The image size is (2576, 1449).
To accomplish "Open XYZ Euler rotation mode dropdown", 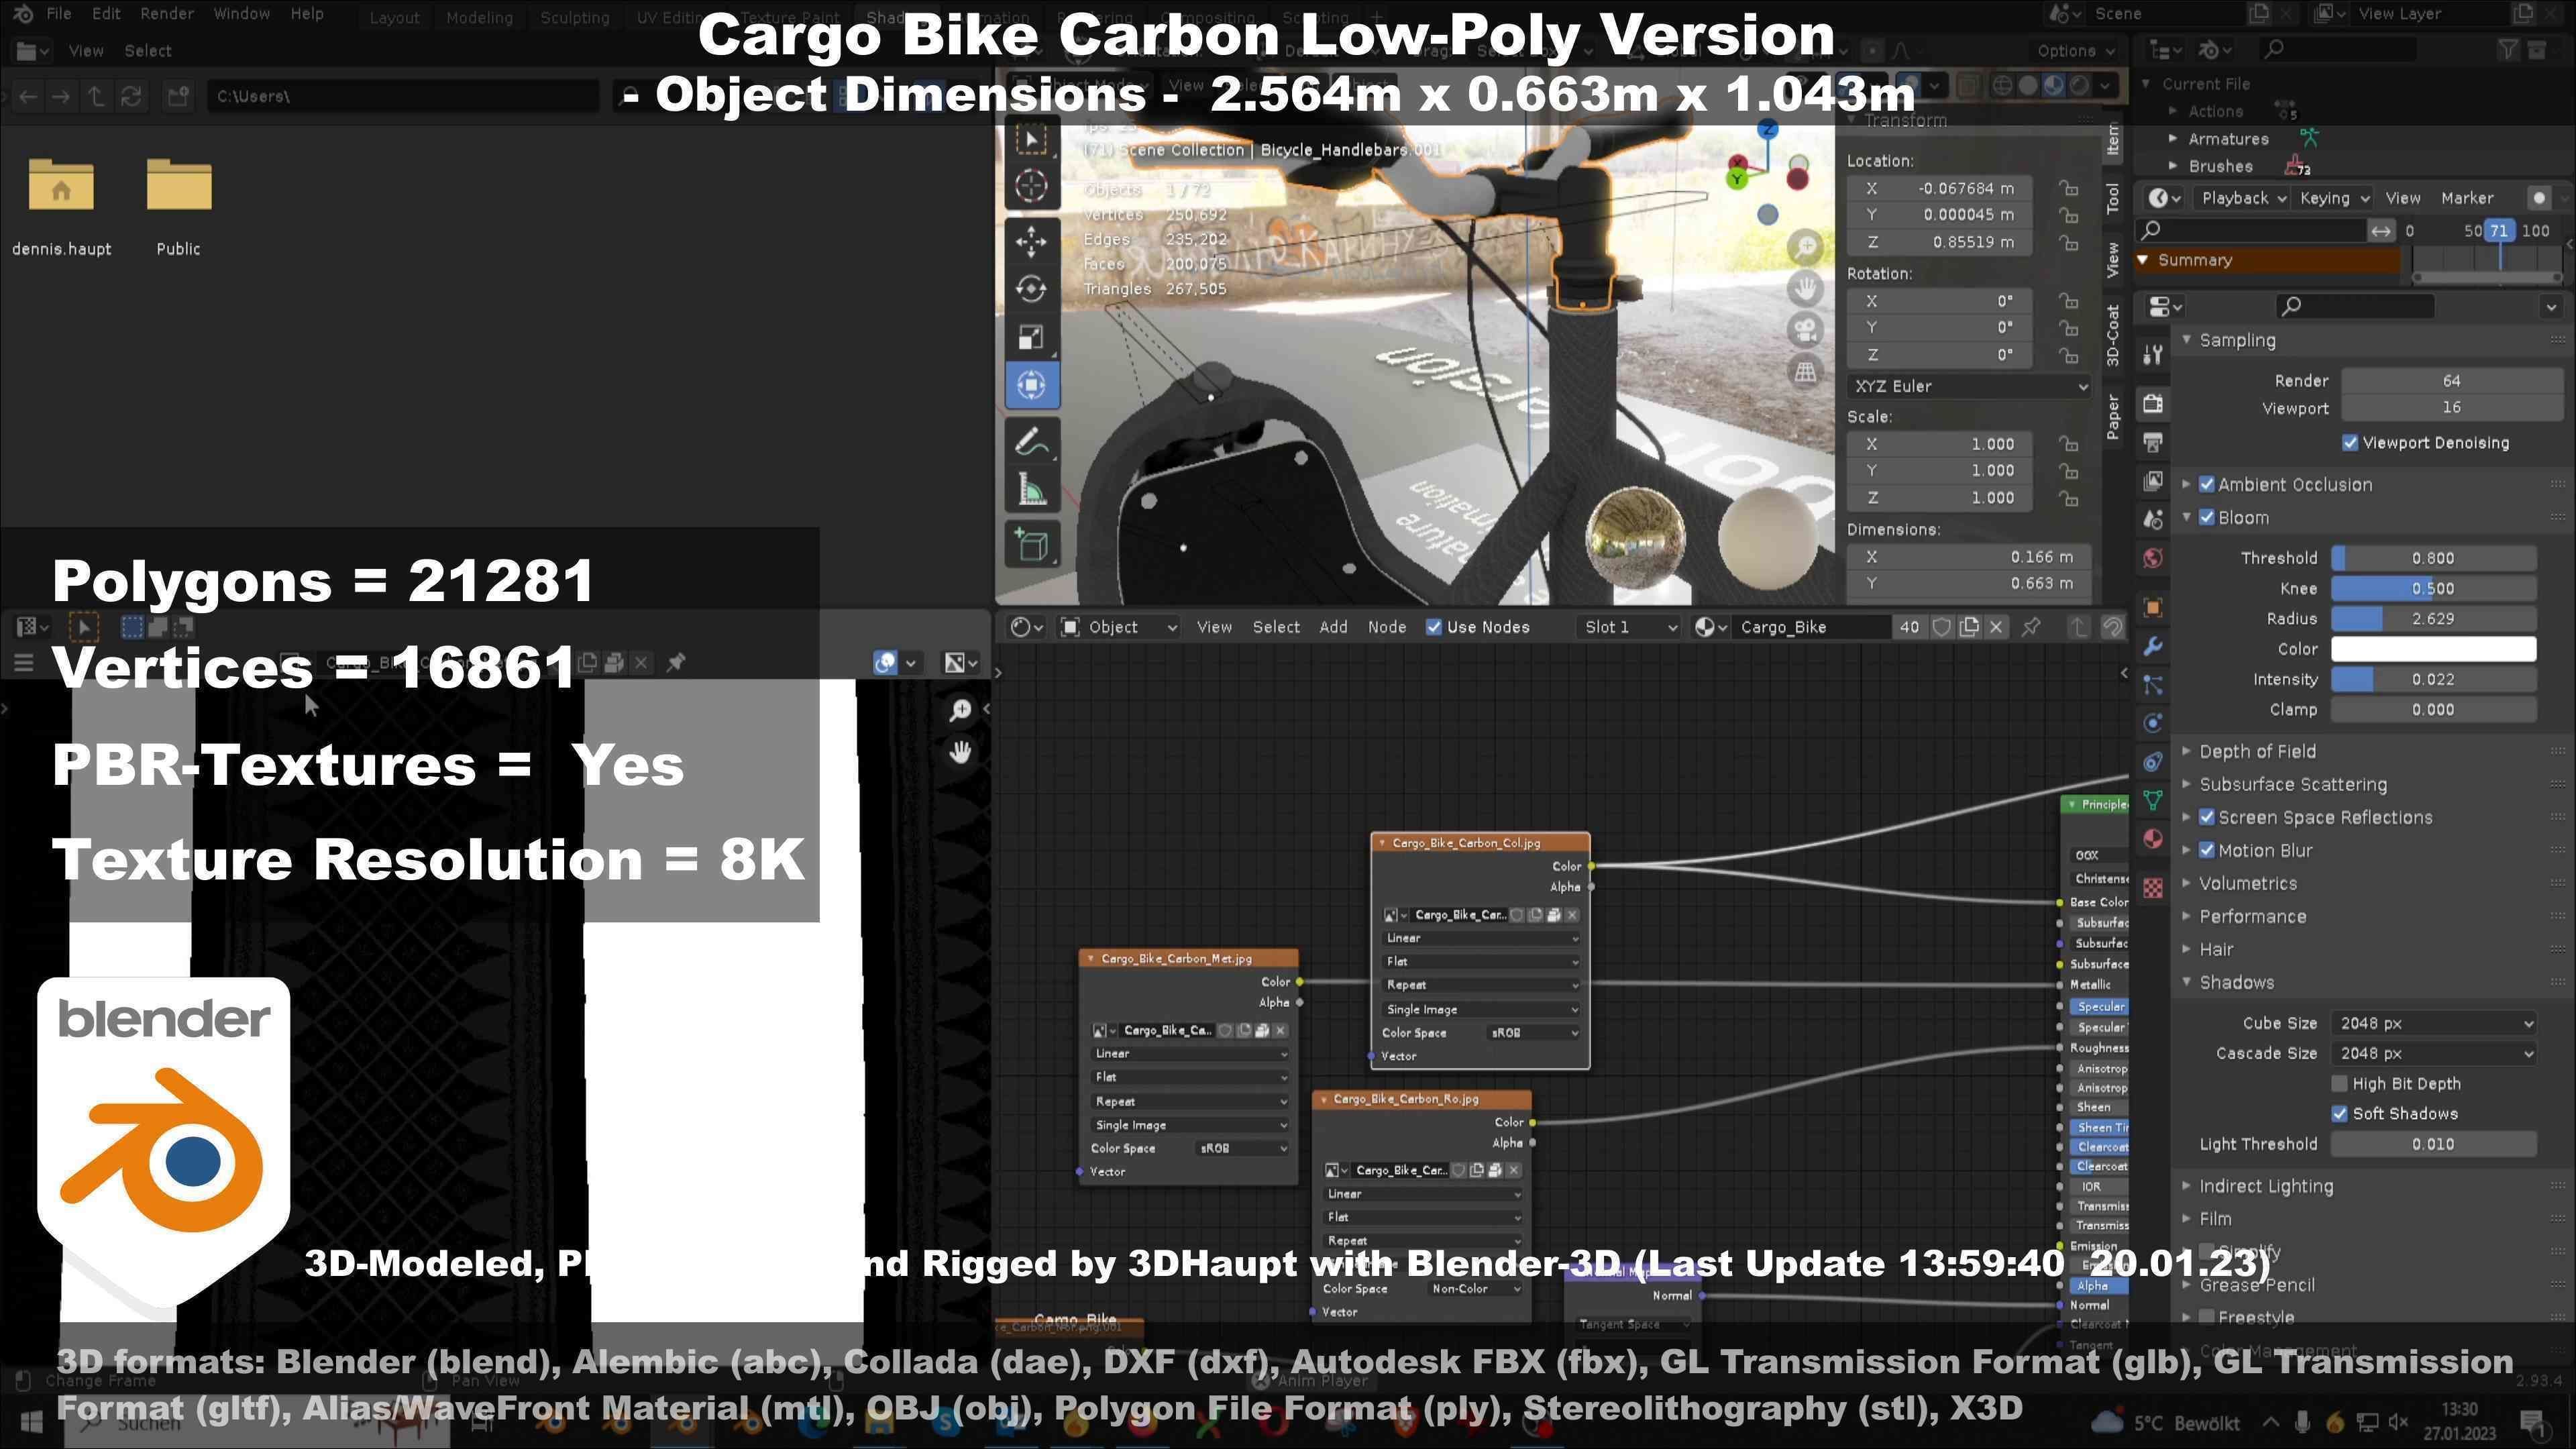I will point(1970,386).
